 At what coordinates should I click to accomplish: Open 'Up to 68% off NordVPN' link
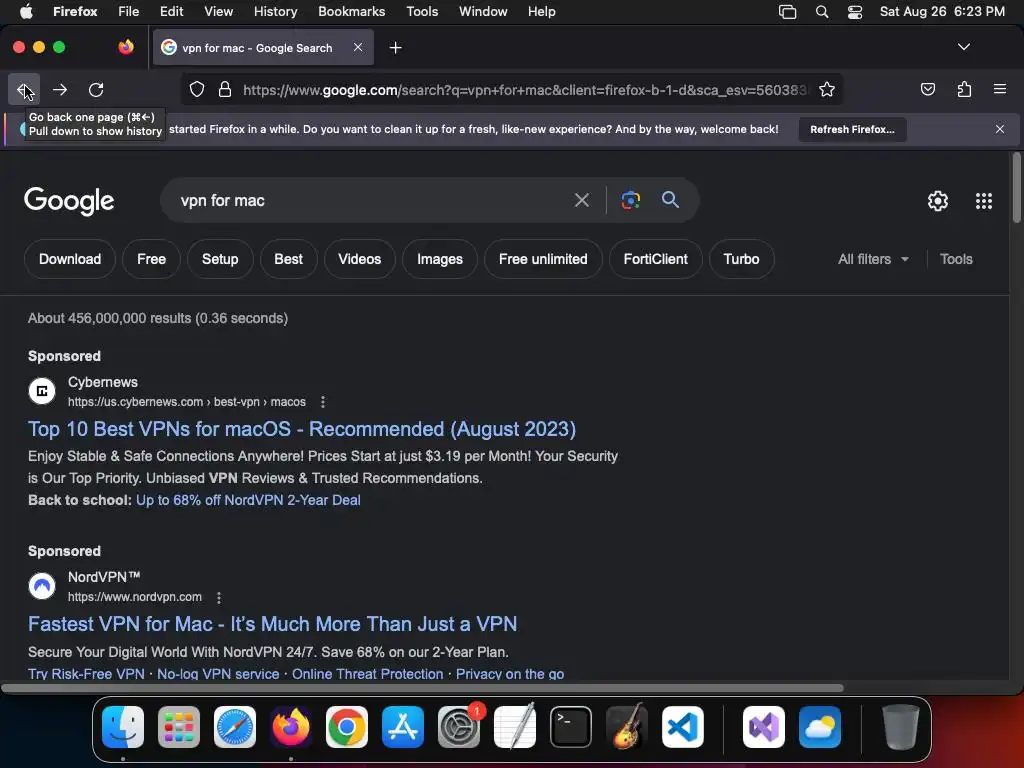[248, 500]
